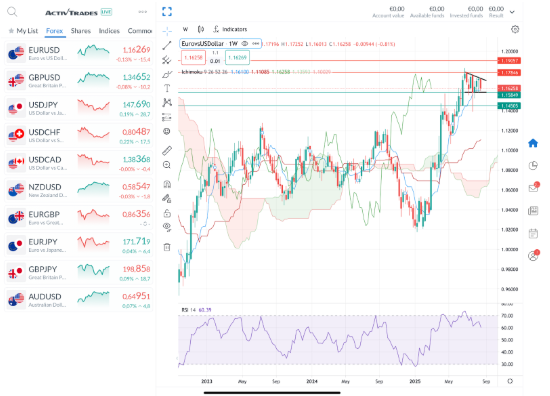Open more options in EurovsUSDollar legend

point(255,43)
